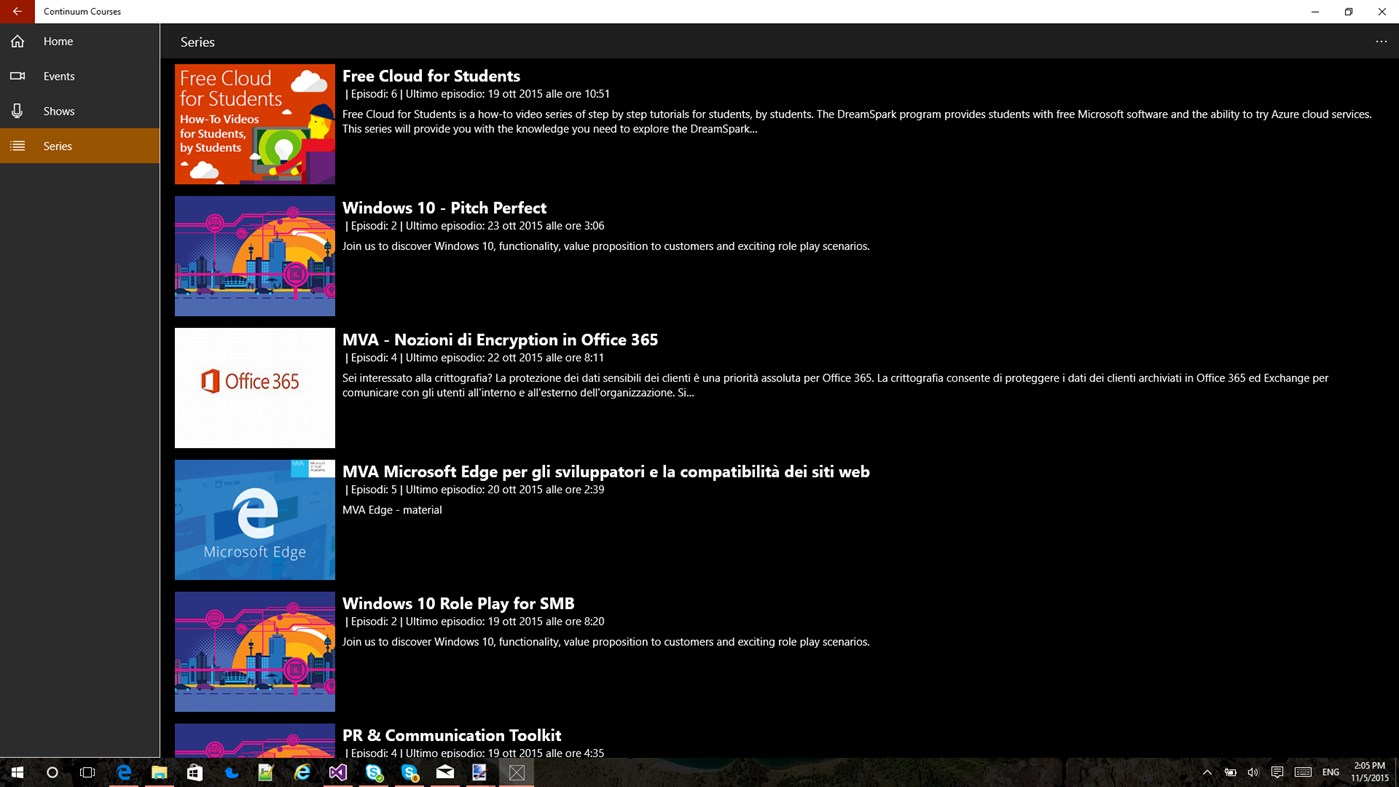The width and height of the screenshot is (1399, 787).
Task: Switch to the Shows section
Action: [x=80, y=111]
